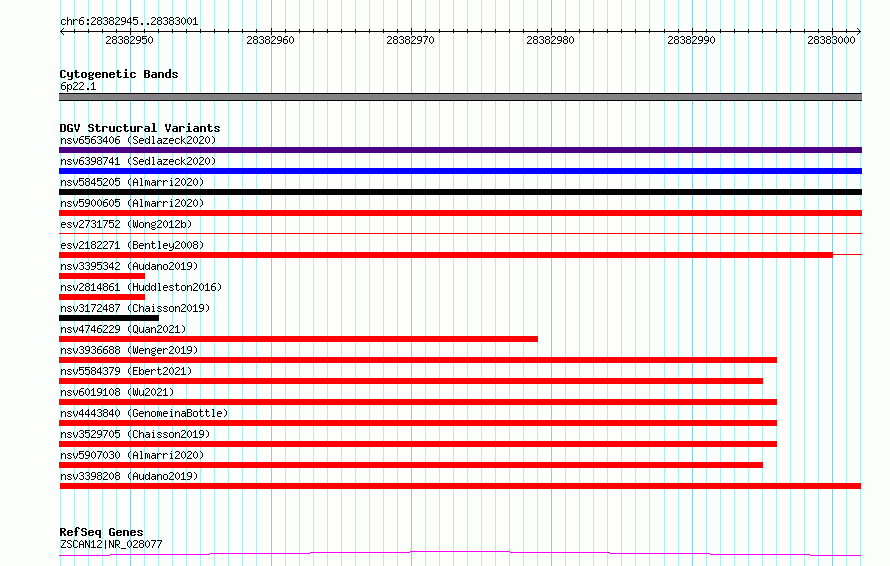Click the short red nsv3395342 bar
This screenshot has width=890, height=566.
pos(102,276)
